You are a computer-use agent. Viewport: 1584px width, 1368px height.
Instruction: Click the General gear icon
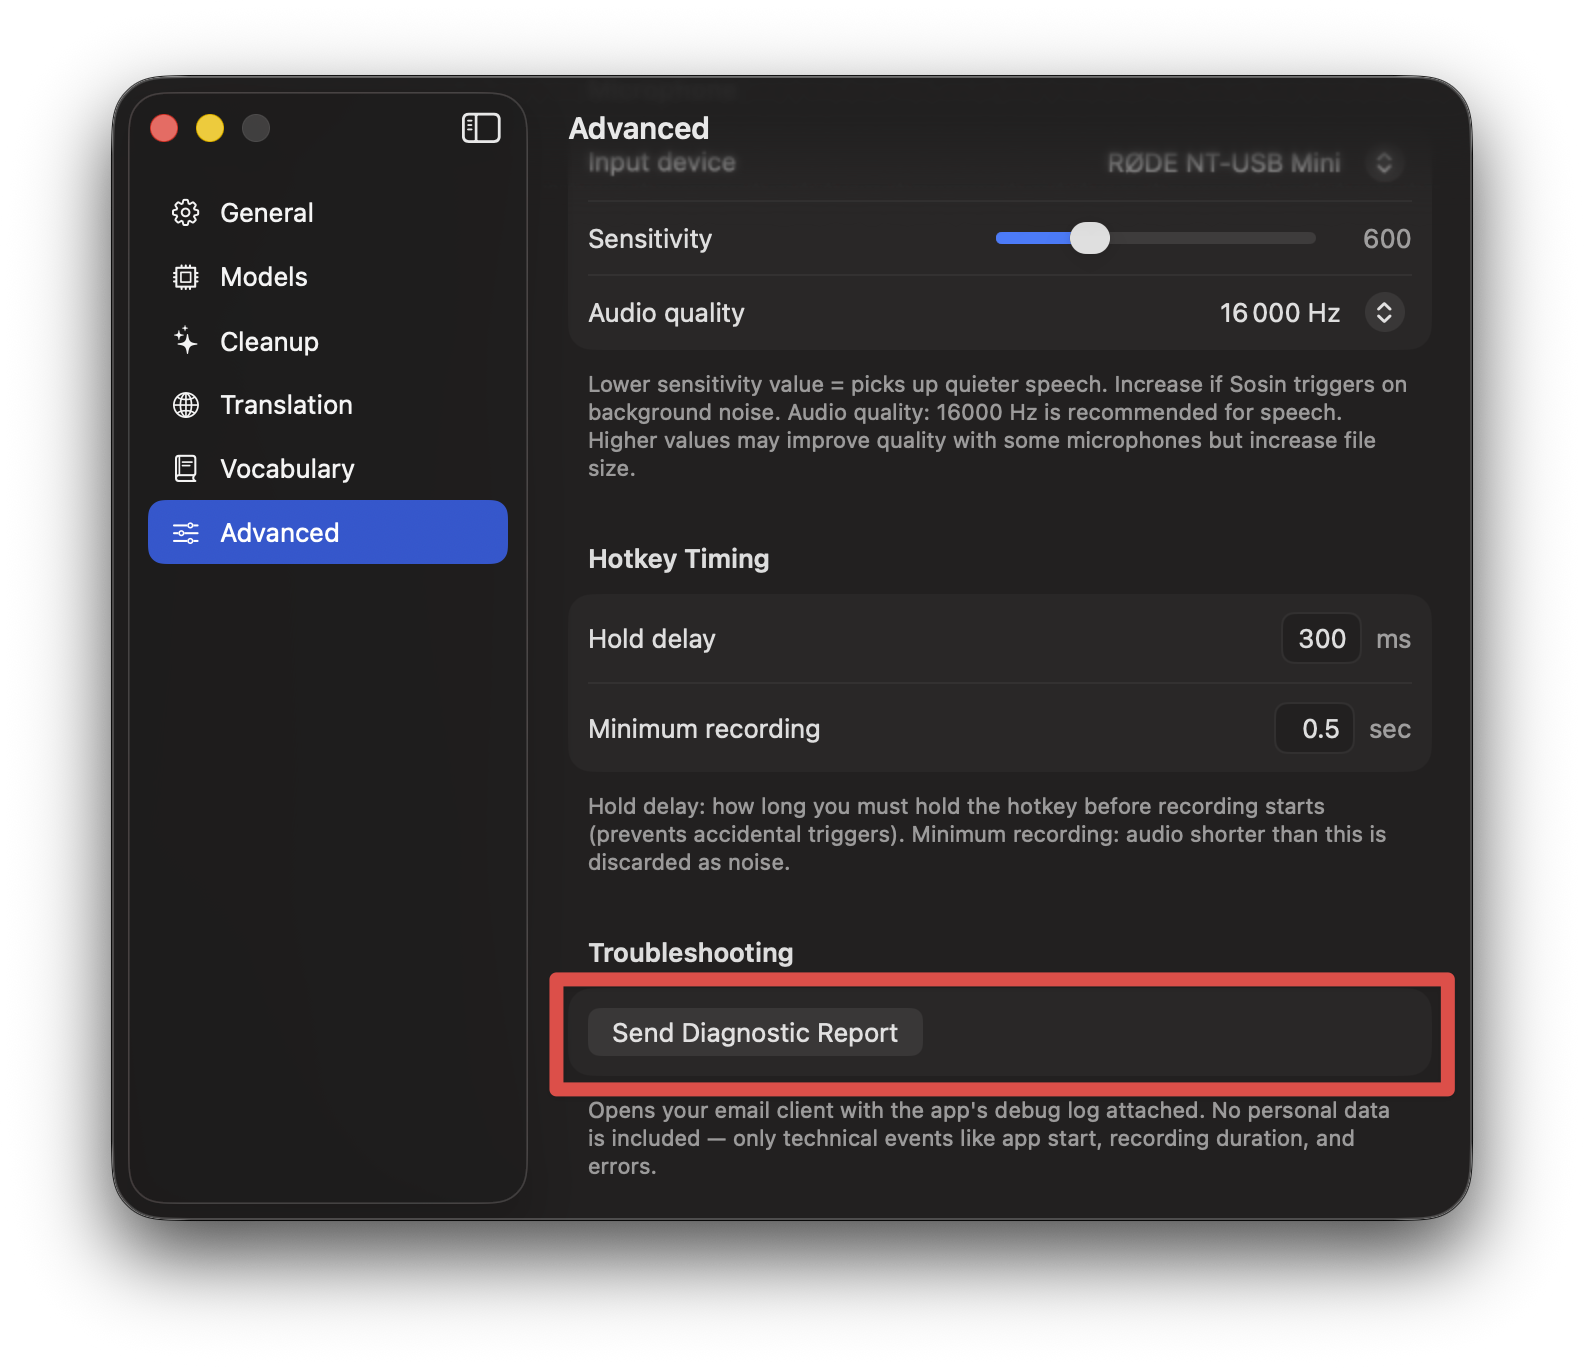click(186, 213)
